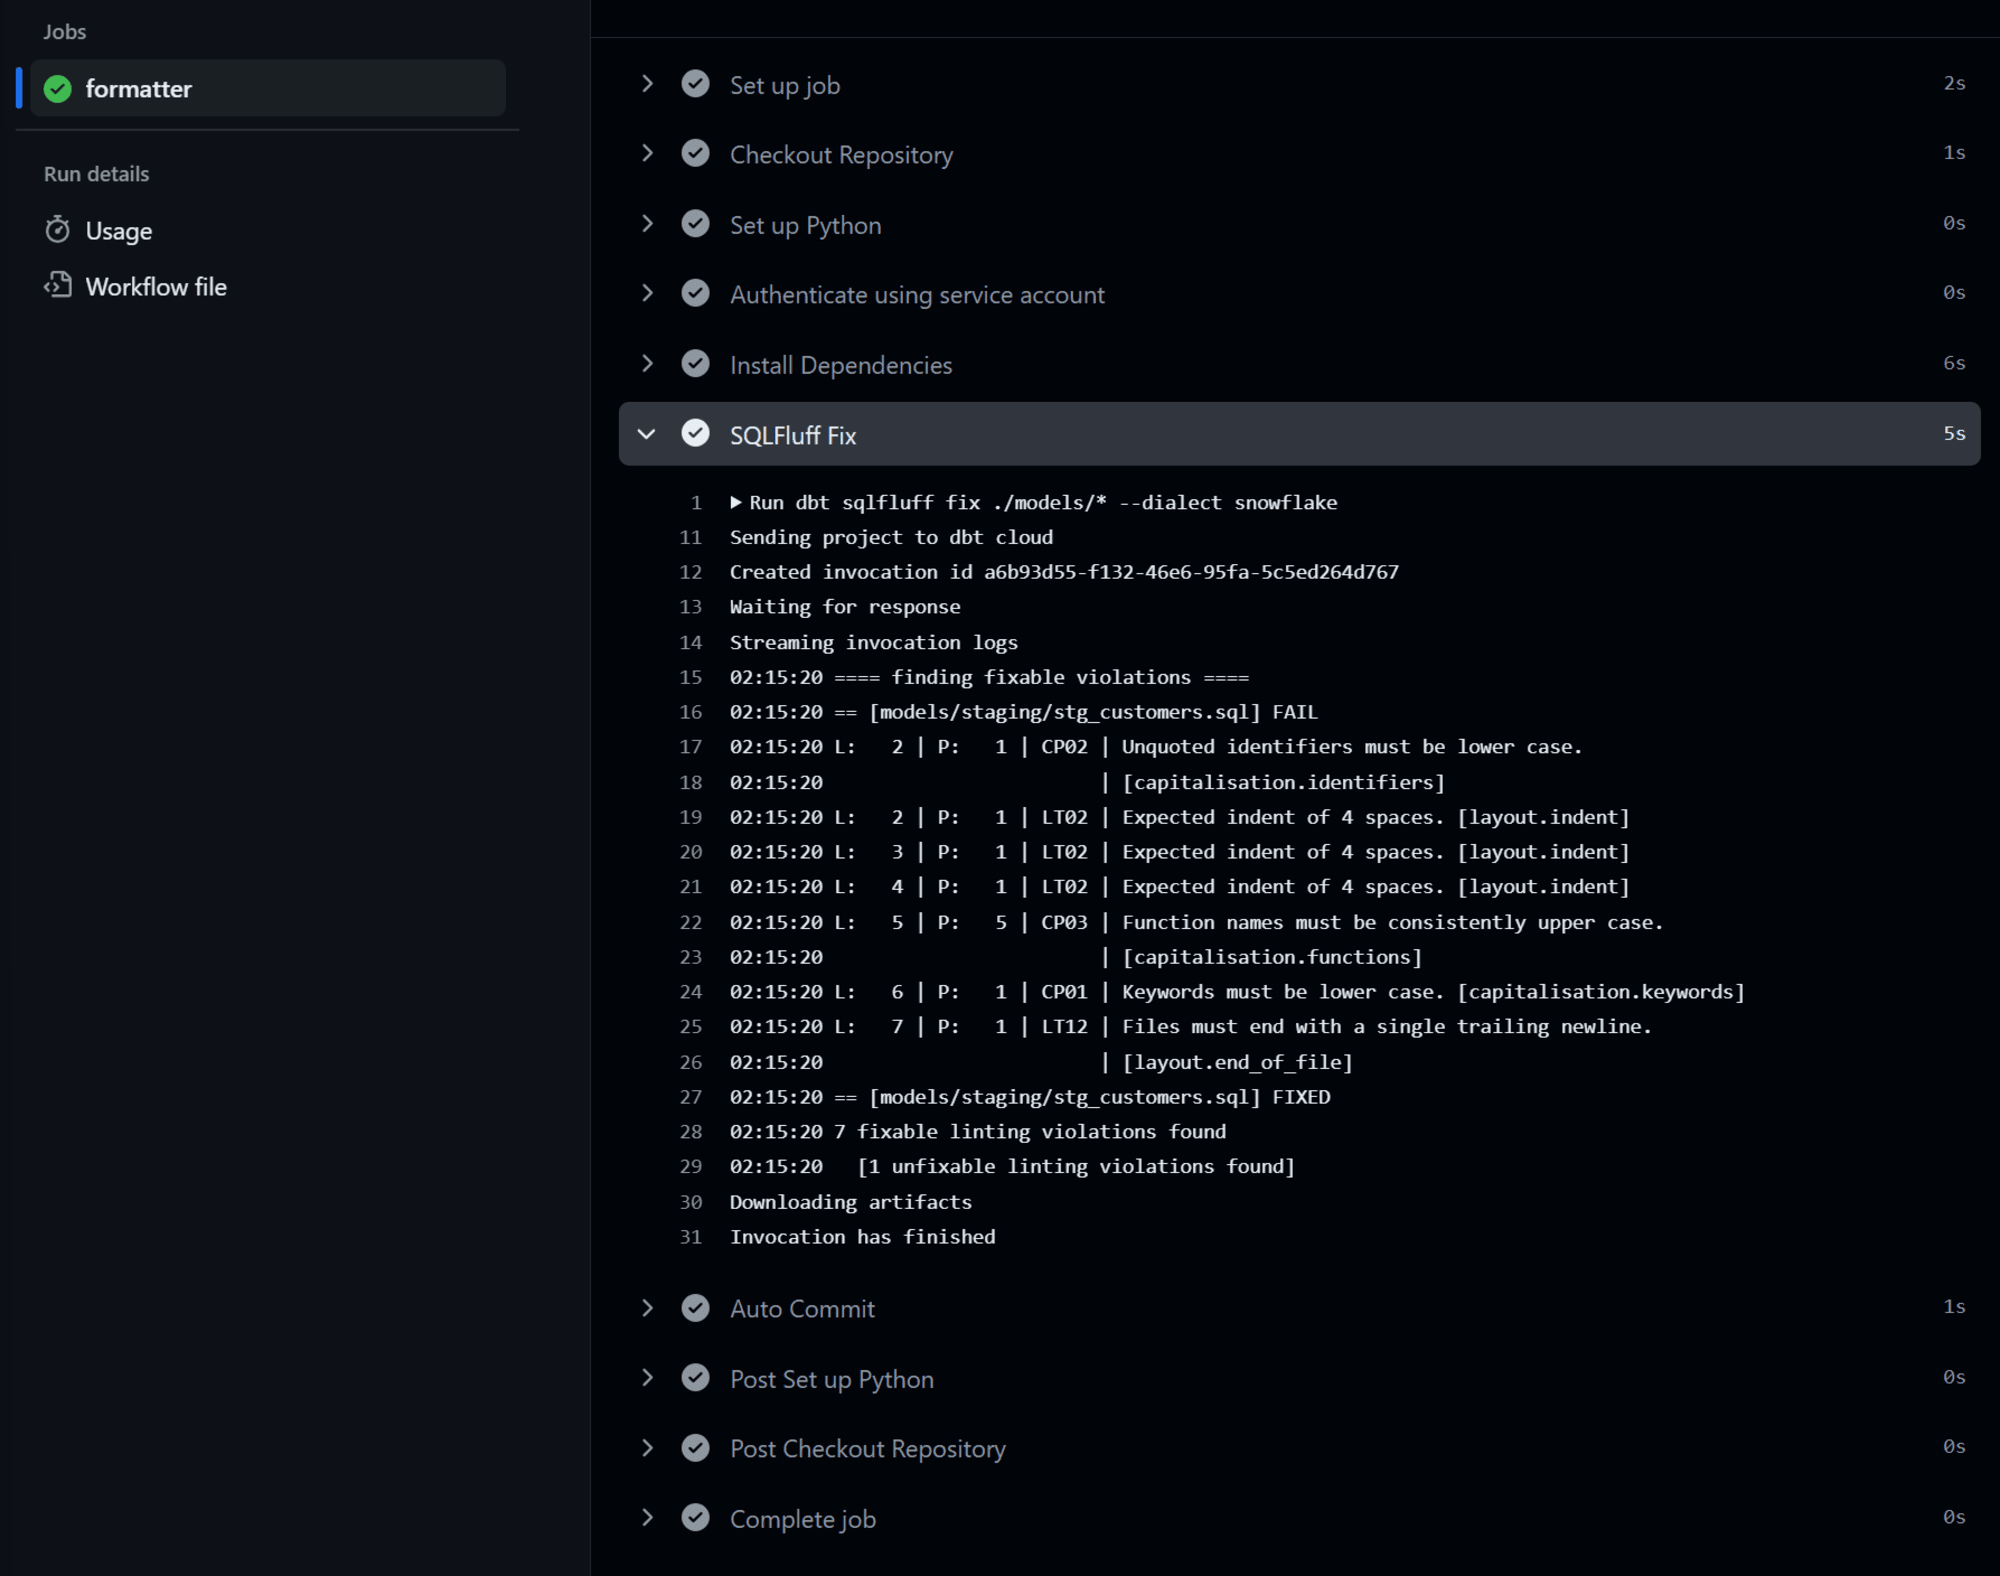The height and width of the screenshot is (1576, 2000).
Task: Select the LT12 trailing newline log line
Action: (1190, 1027)
